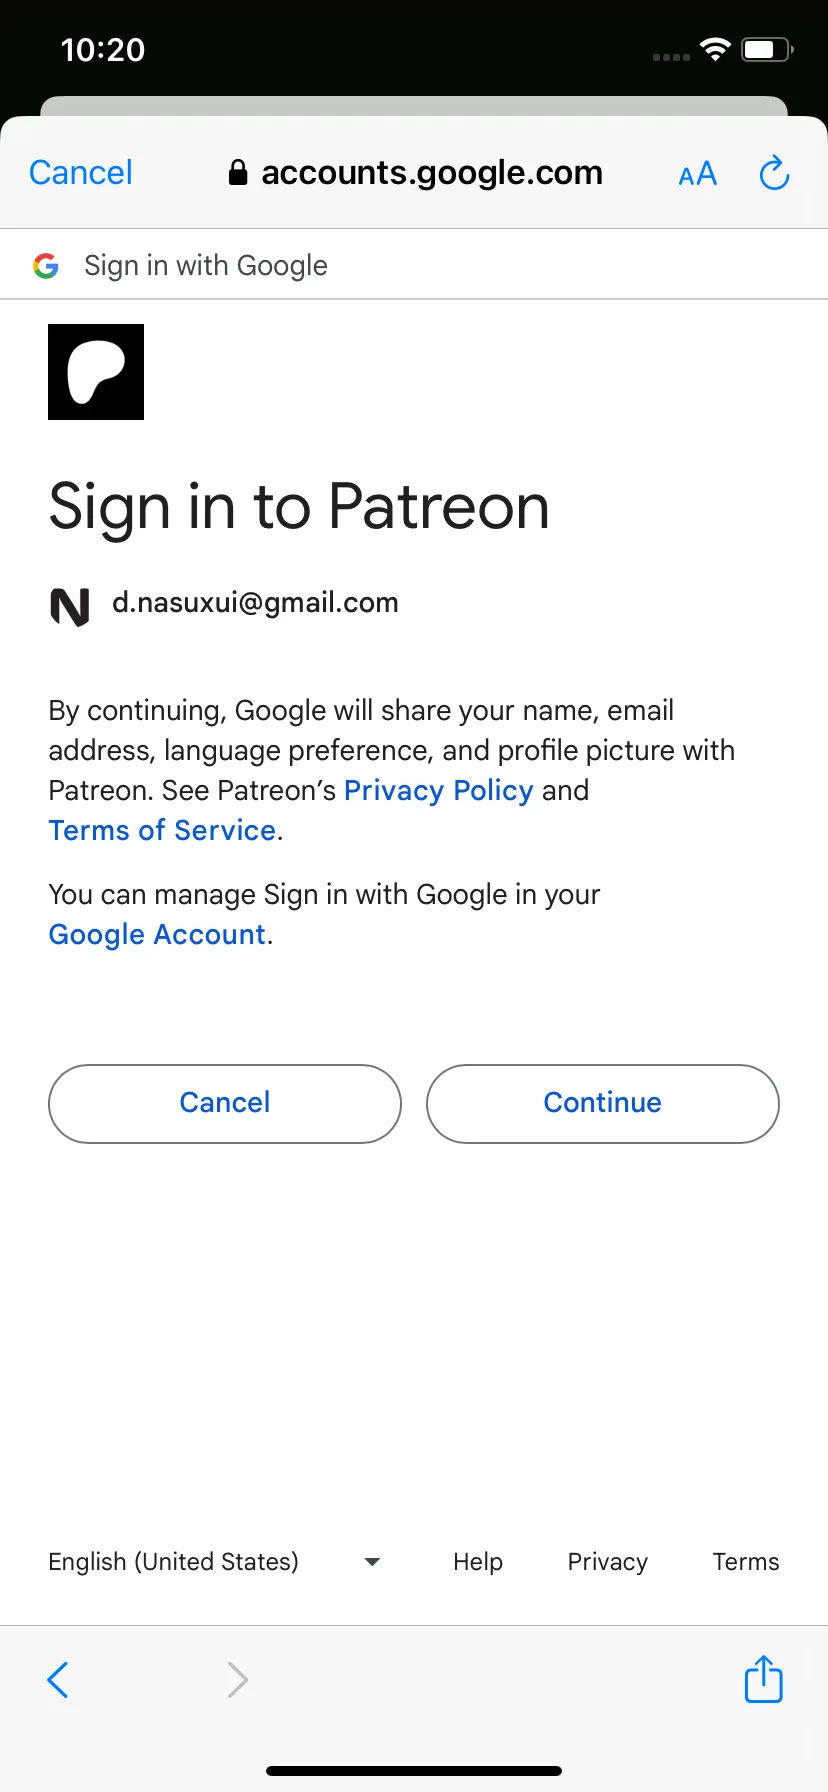828x1792 pixels.
Task: Click the language dropdown arrow
Action: 372,1562
